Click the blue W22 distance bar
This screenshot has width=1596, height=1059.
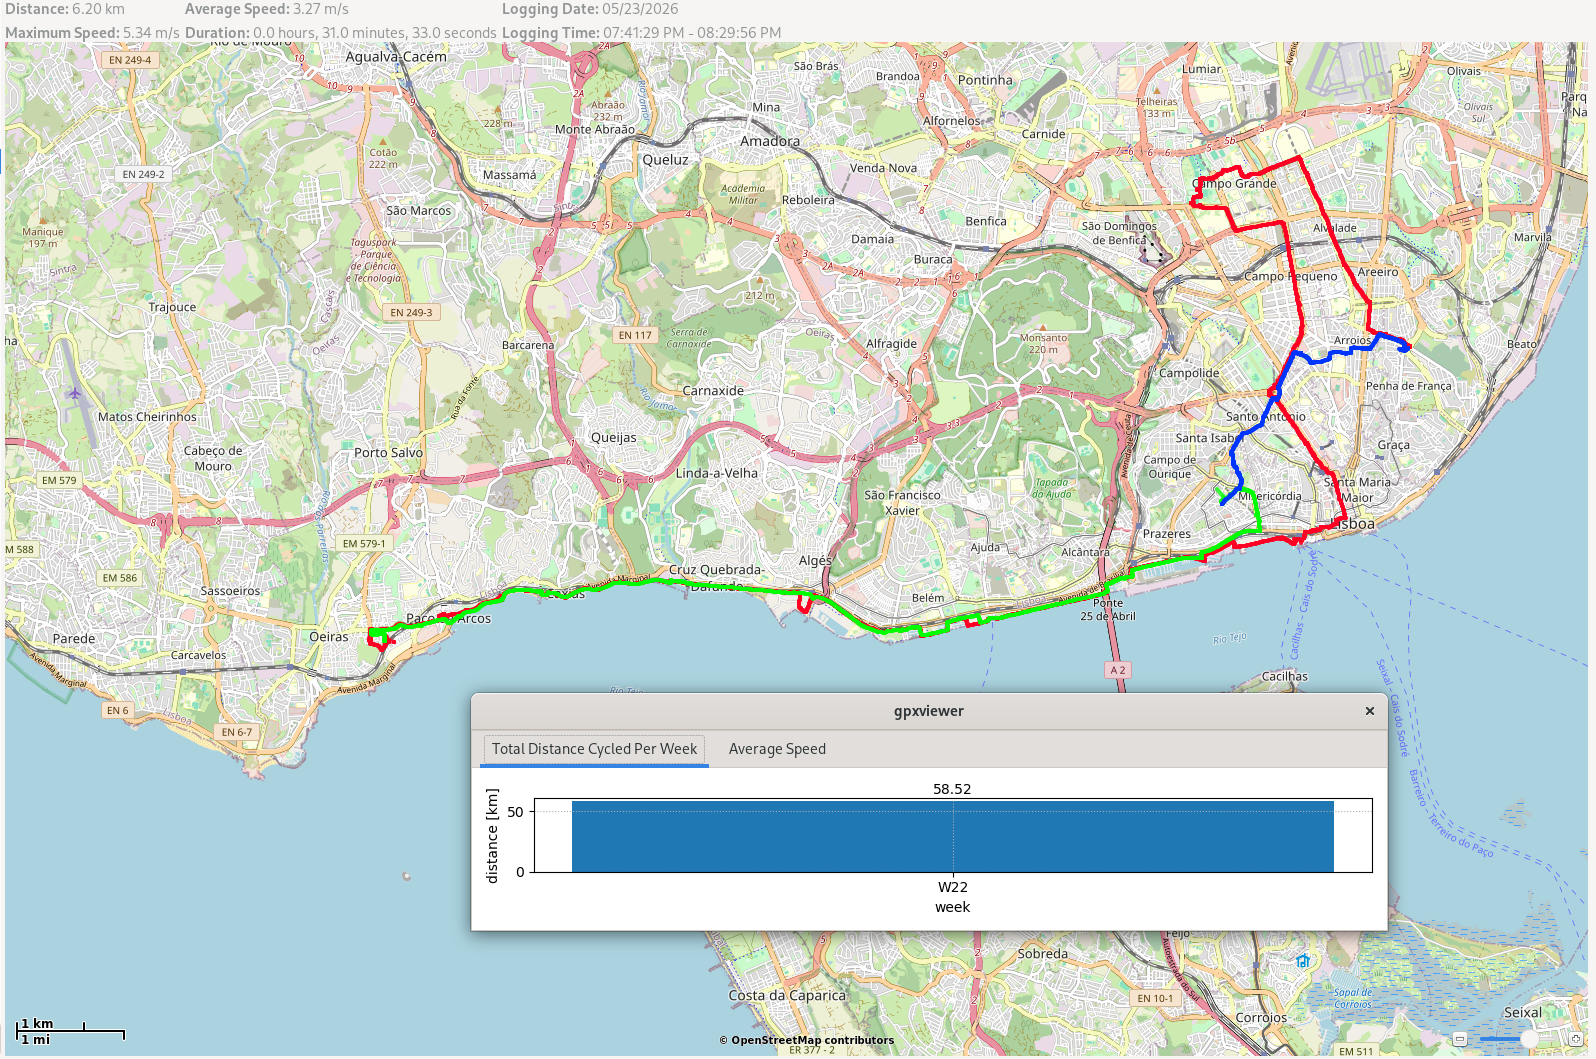(x=952, y=836)
